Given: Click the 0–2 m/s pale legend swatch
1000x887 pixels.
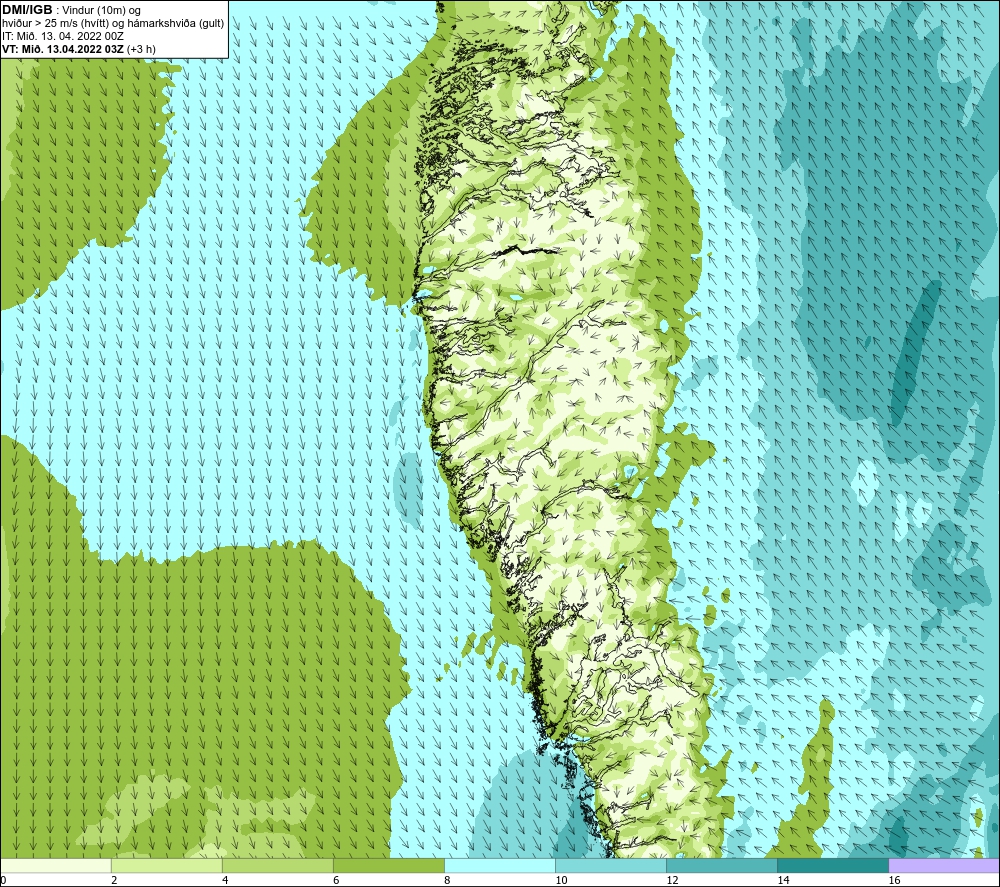Looking at the screenshot, I should click(x=55, y=865).
